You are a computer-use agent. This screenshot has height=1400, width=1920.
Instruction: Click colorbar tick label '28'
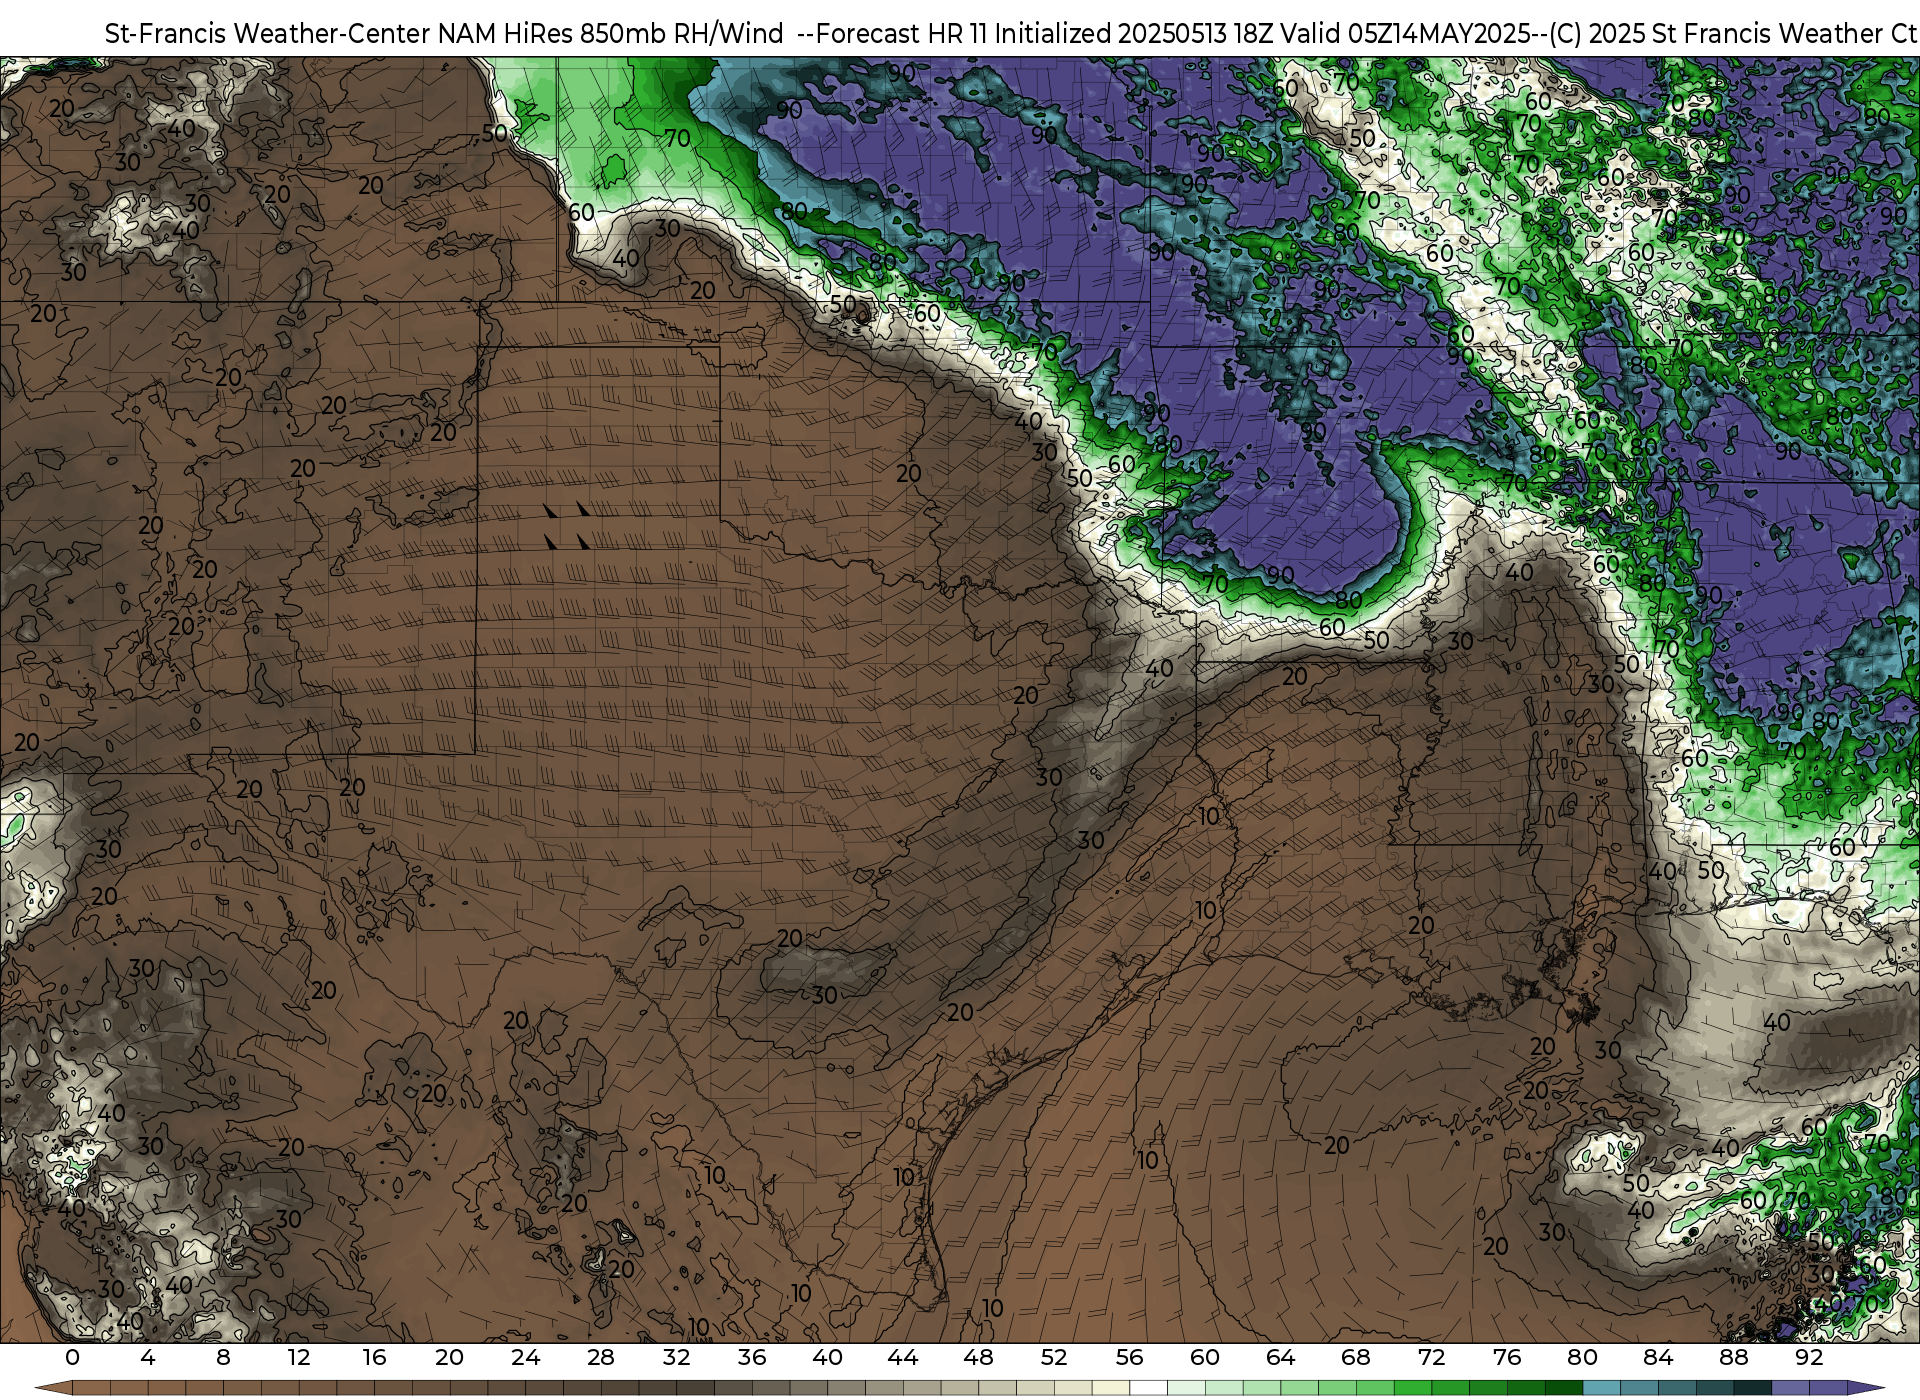(x=601, y=1357)
